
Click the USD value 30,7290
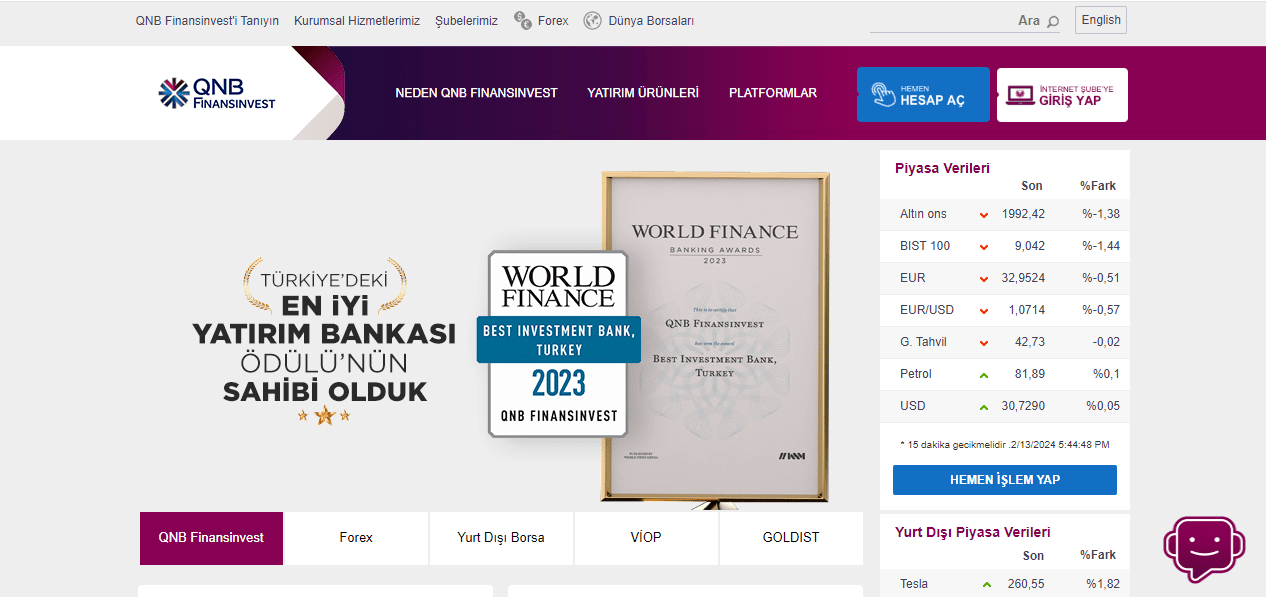(1023, 406)
